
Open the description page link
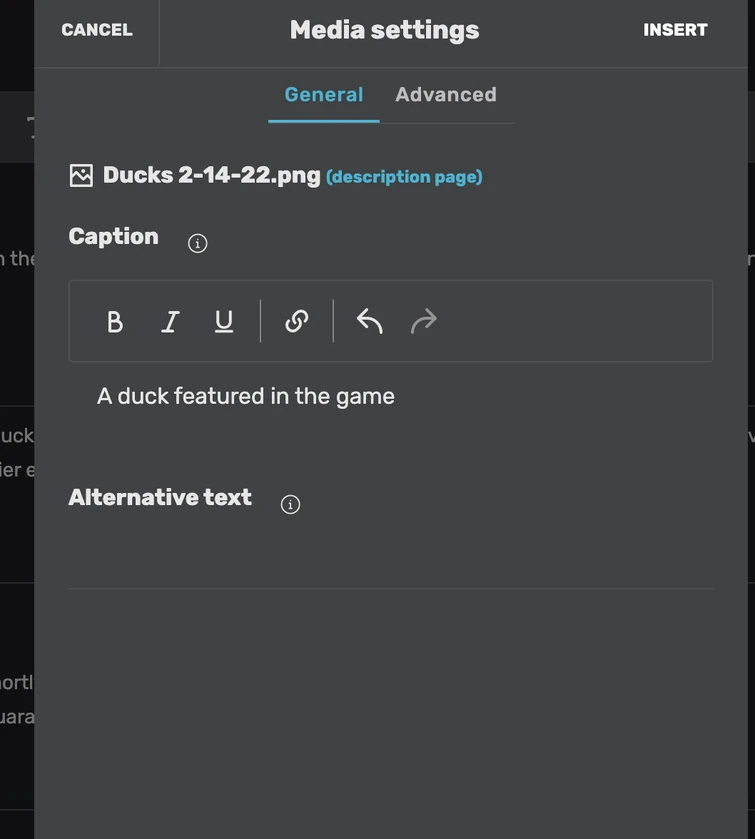[x=404, y=177]
